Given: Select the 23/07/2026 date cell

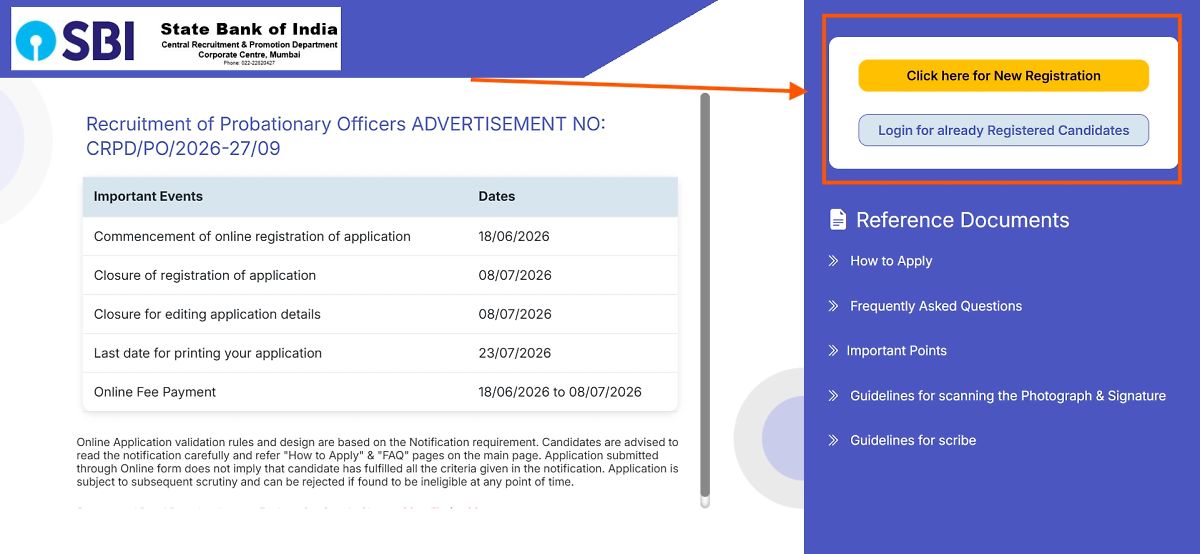Looking at the screenshot, I should click(x=515, y=353).
